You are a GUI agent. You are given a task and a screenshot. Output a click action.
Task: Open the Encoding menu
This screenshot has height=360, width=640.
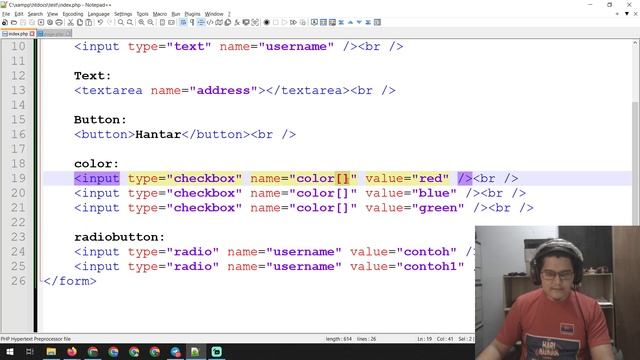[x=73, y=14]
